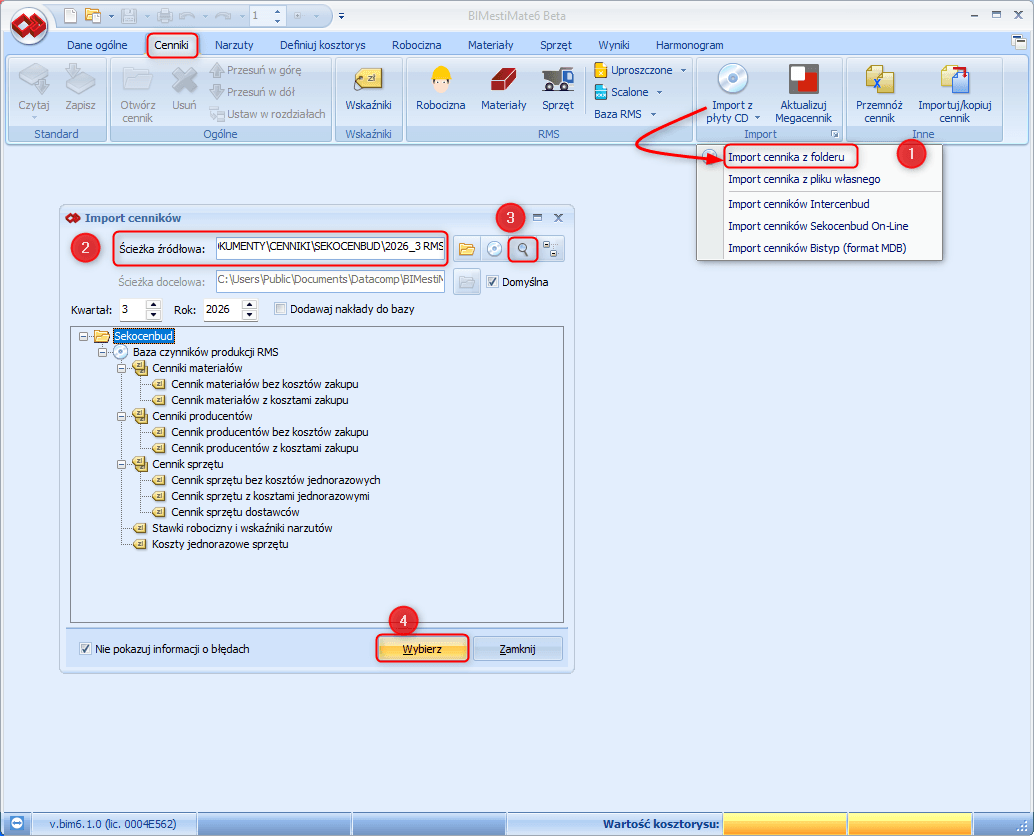
Task: Click the new document icon in title bar
Action: [70, 15]
